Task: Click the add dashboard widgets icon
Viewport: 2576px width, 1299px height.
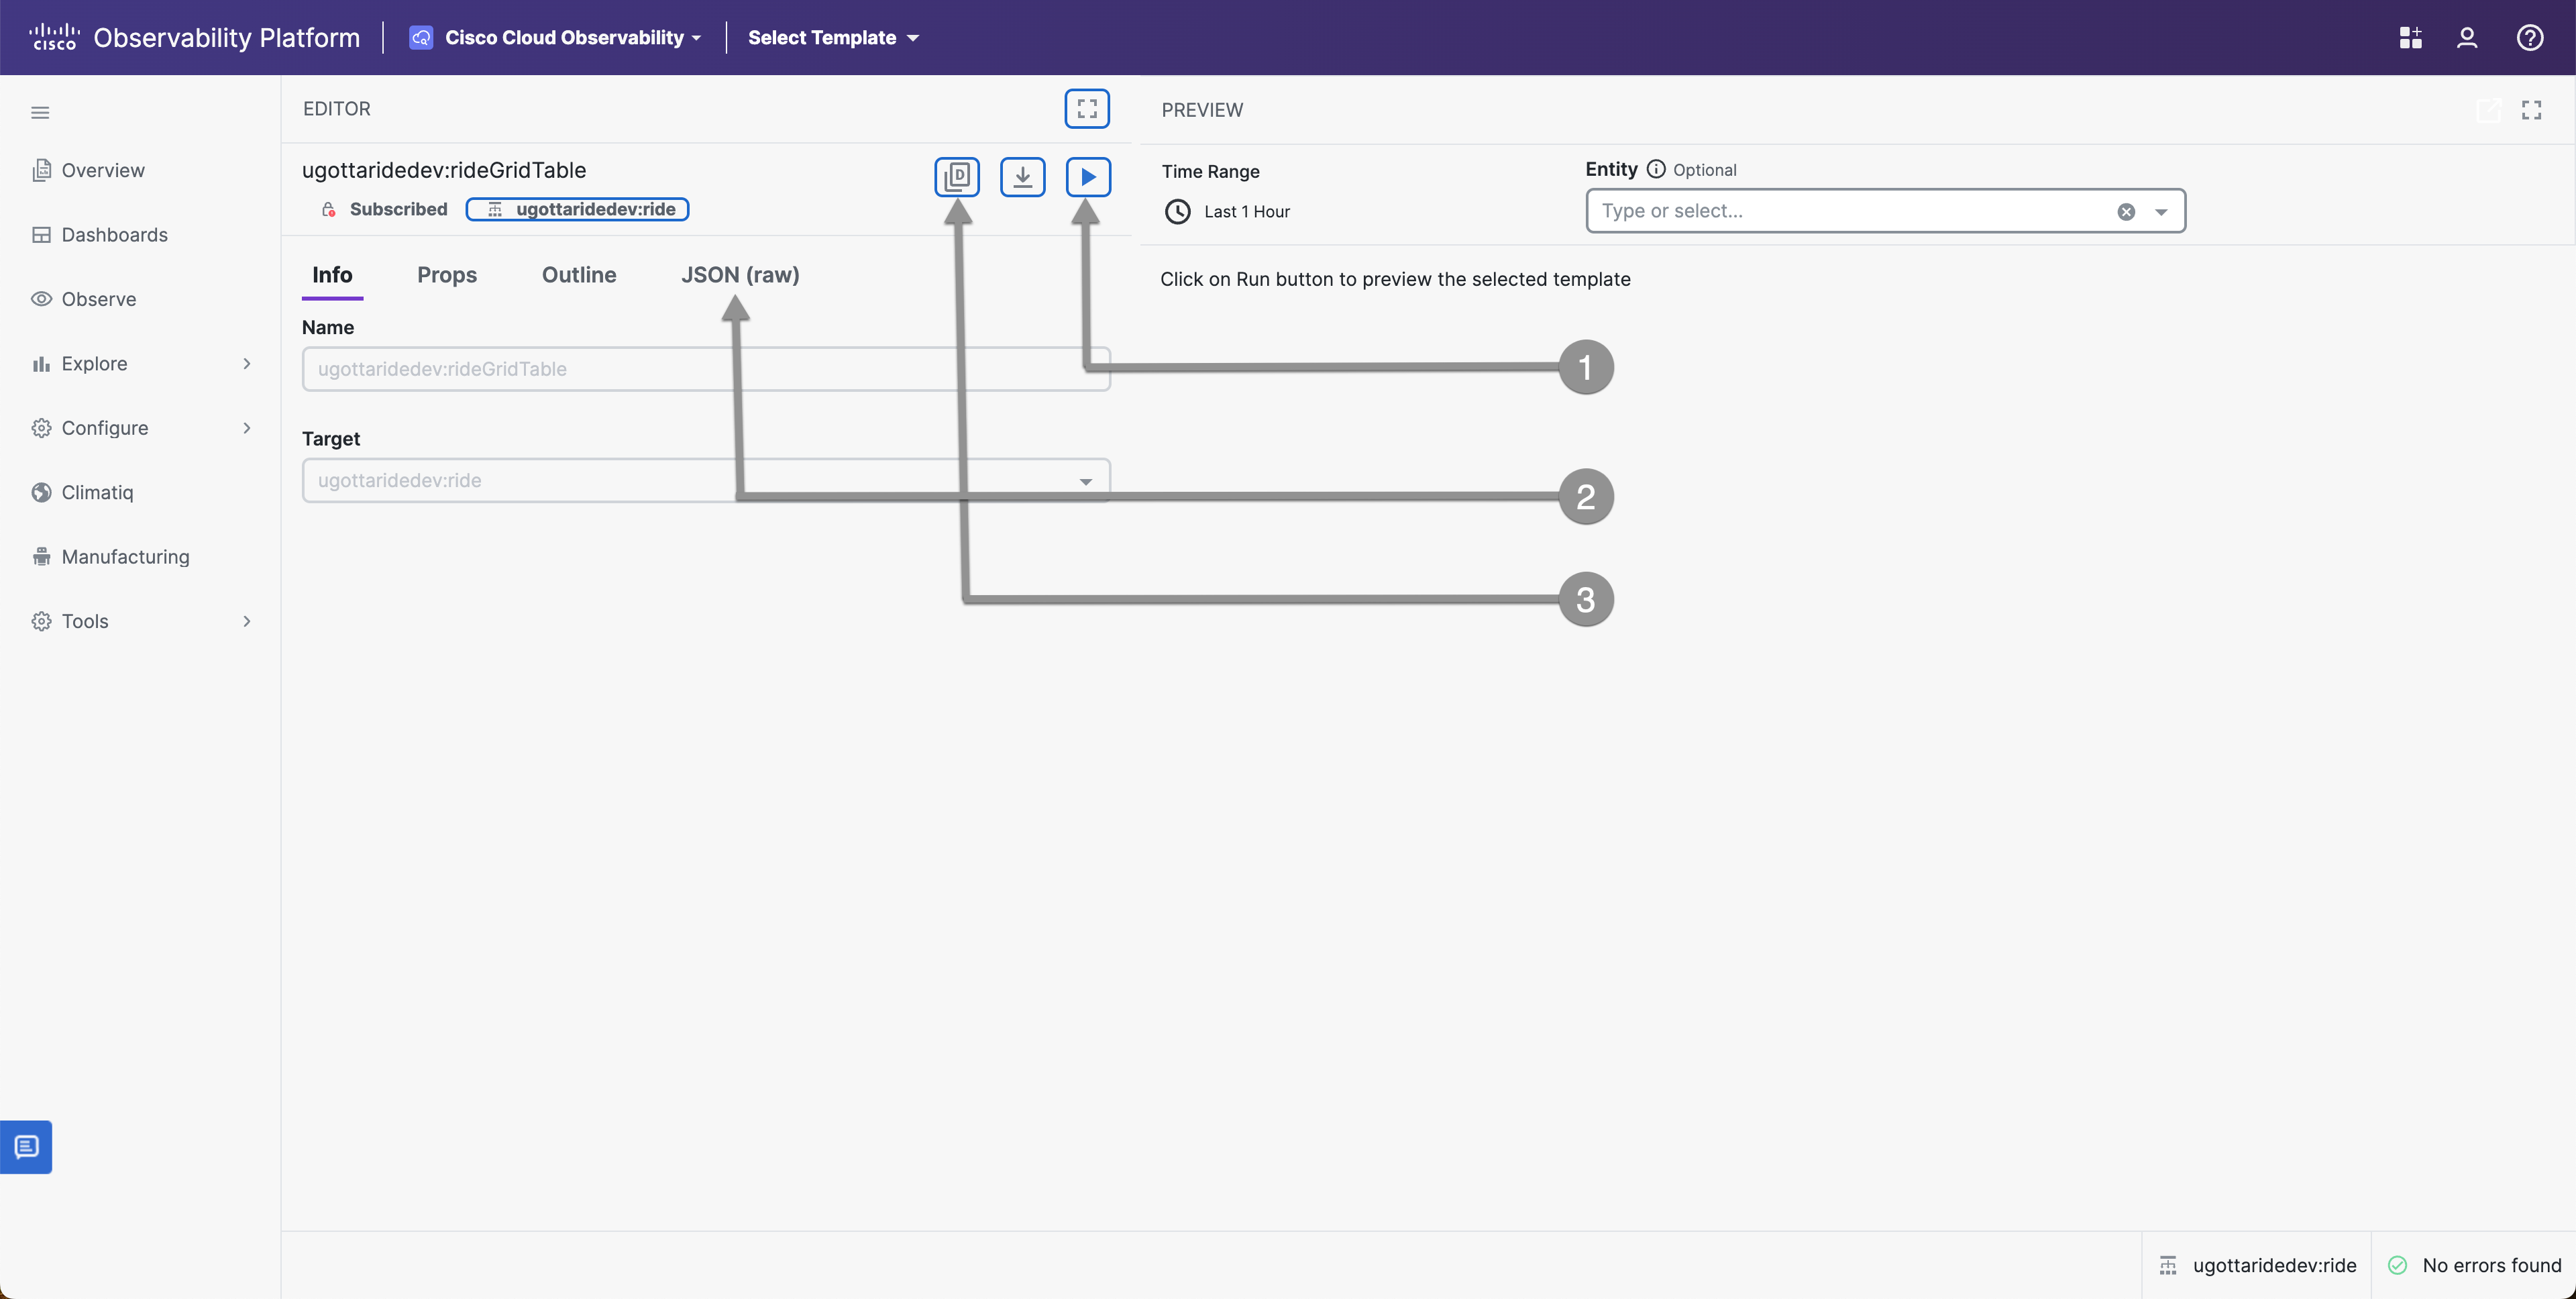Action: [x=2410, y=38]
